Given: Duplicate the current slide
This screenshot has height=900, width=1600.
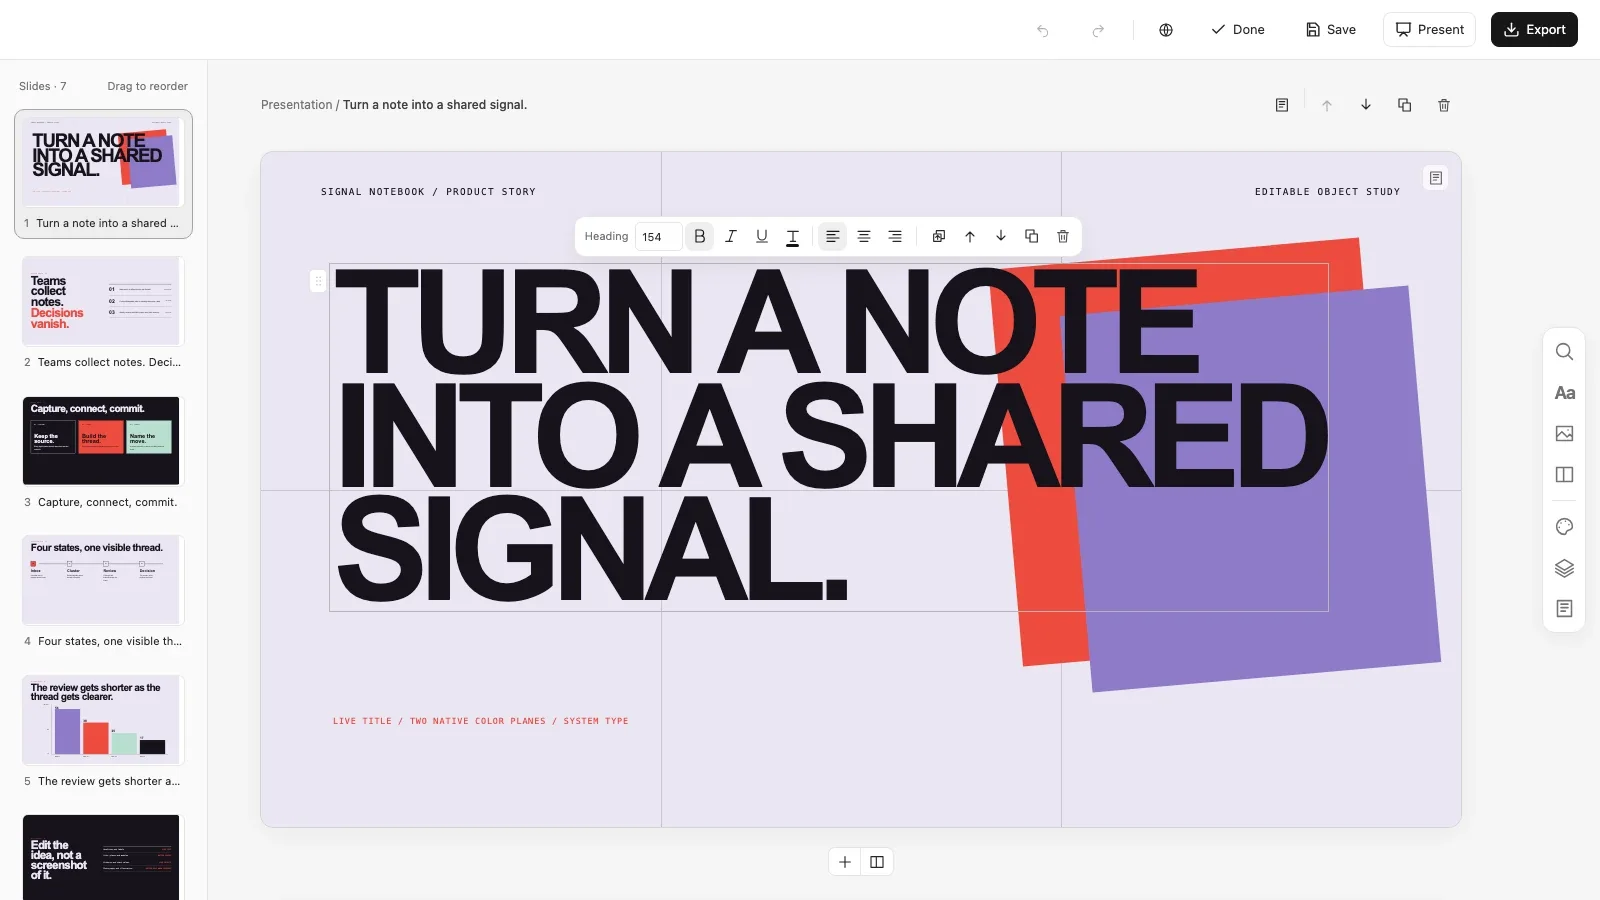Looking at the screenshot, I should pyautogui.click(x=1405, y=105).
